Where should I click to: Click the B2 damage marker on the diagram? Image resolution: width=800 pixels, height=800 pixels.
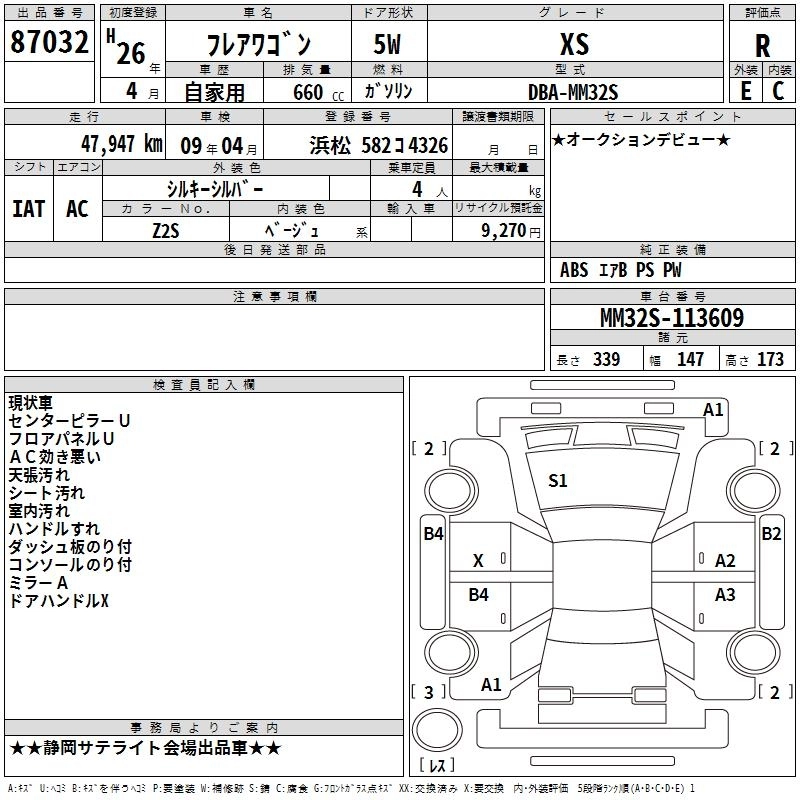click(771, 534)
